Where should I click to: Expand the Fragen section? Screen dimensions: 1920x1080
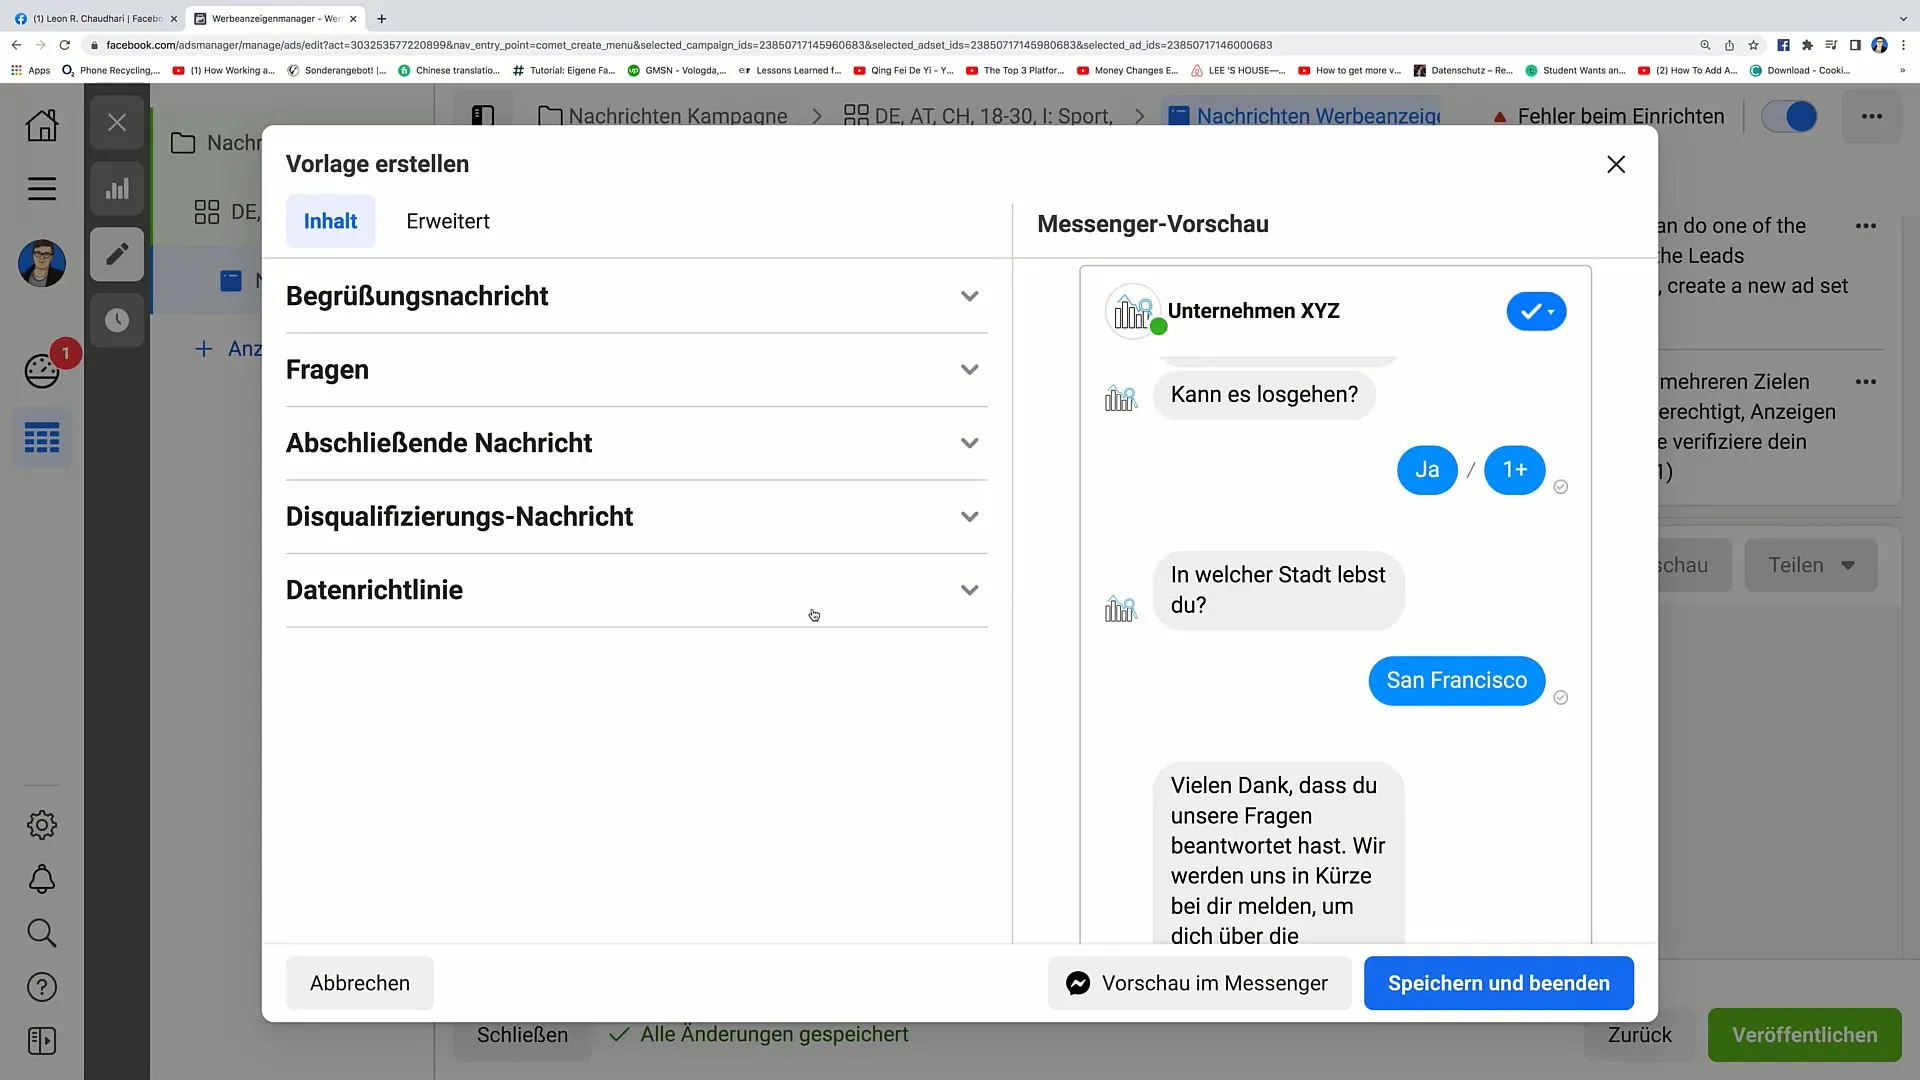[636, 370]
